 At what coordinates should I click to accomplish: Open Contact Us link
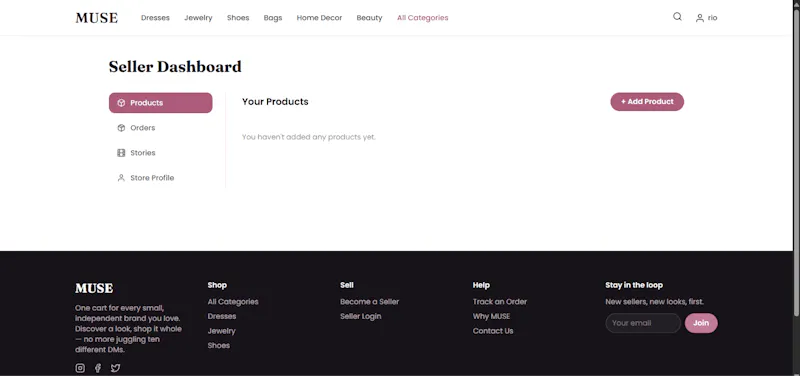[x=493, y=331]
